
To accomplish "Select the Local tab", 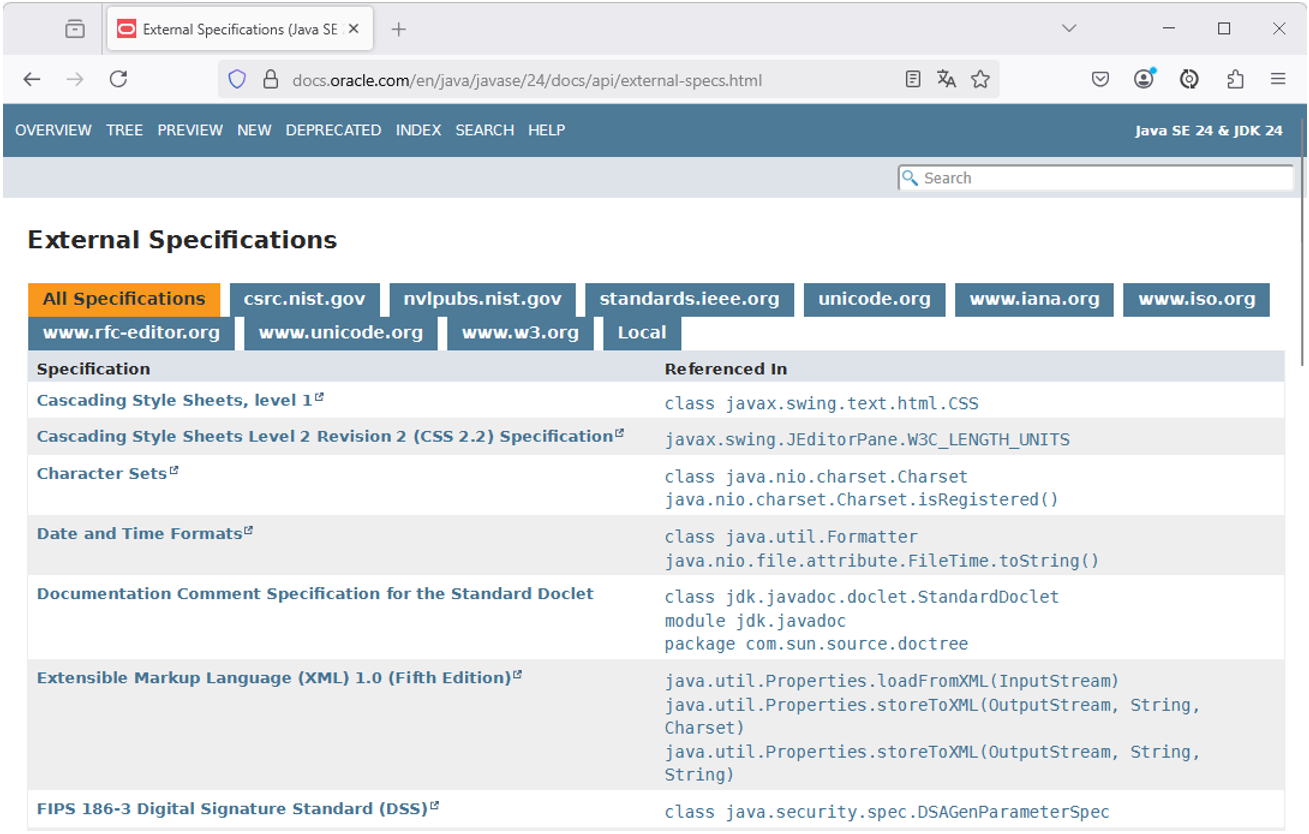I will click(642, 333).
